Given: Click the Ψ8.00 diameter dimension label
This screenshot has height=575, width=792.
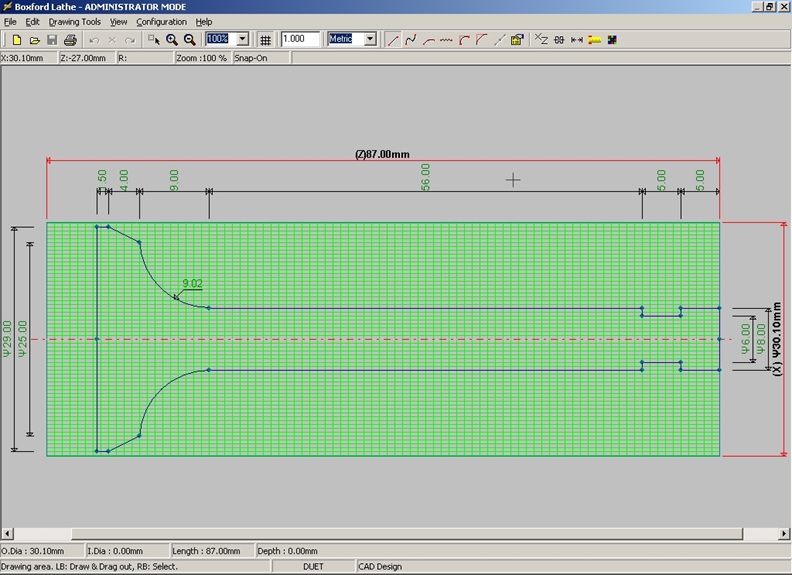Looking at the screenshot, I should coord(761,339).
